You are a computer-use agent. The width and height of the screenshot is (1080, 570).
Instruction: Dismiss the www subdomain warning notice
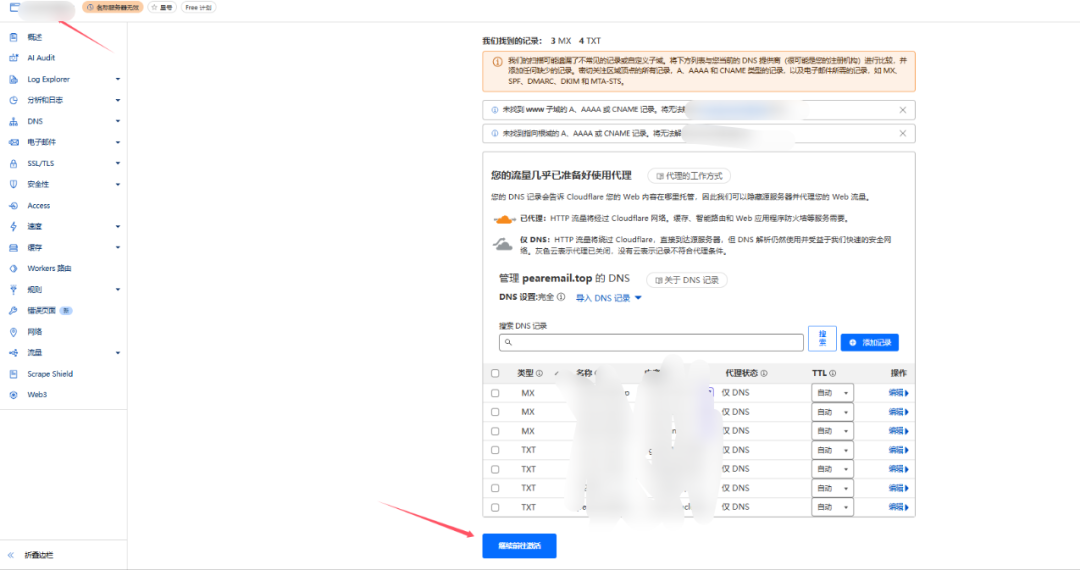click(903, 110)
